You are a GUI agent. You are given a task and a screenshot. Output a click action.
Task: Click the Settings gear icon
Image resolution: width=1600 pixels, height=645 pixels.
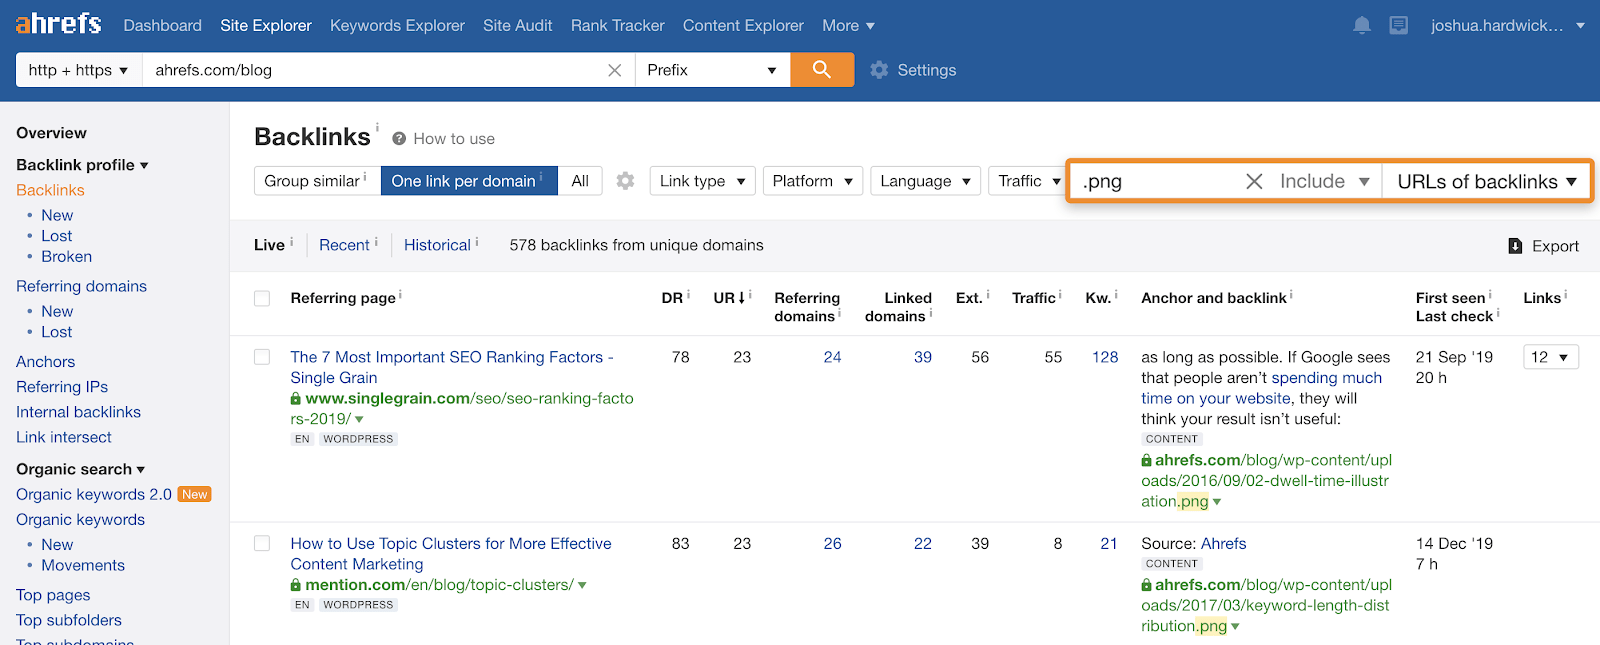(879, 70)
